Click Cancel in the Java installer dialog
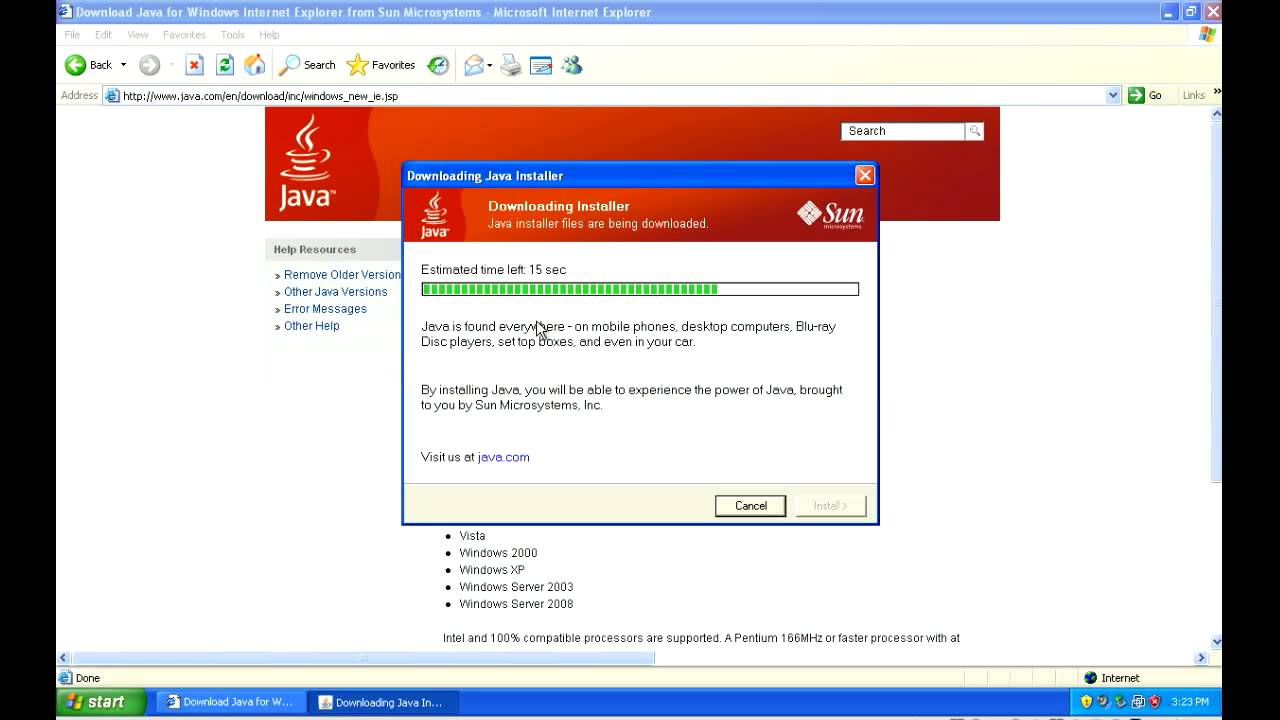The height and width of the screenshot is (720, 1280). (x=751, y=506)
